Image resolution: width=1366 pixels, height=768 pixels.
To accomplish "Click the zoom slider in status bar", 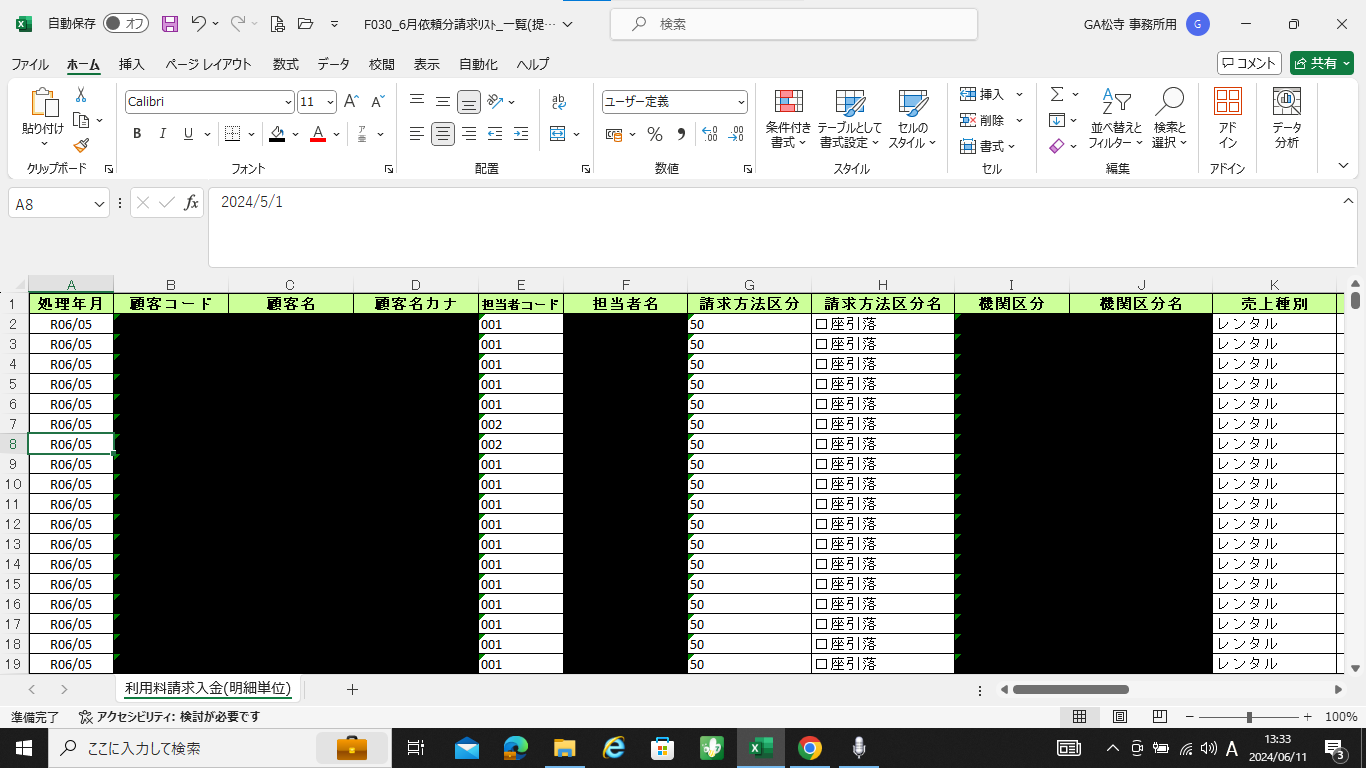I will click(x=1249, y=717).
